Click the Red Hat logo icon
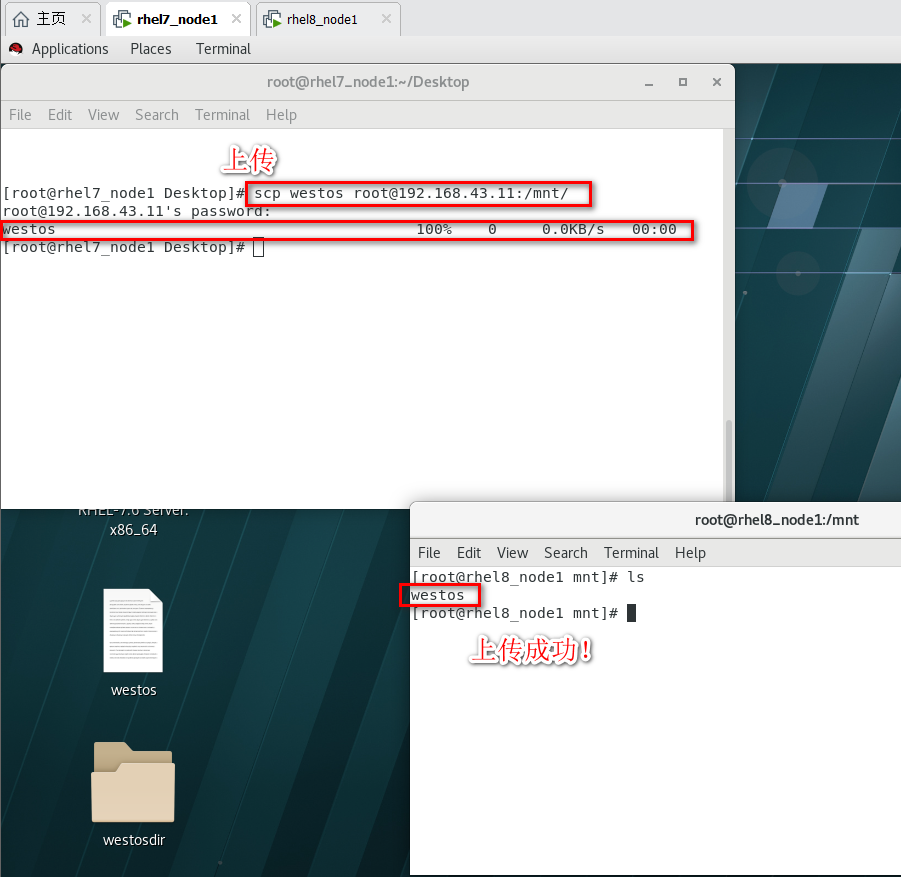This screenshot has width=901, height=877. point(16,49)
